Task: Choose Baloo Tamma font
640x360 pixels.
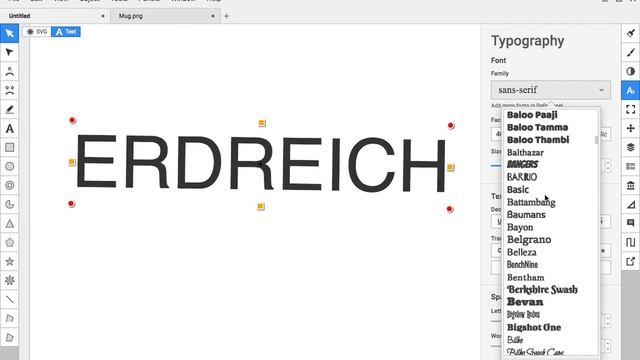Action: click(x=537, y=127)
